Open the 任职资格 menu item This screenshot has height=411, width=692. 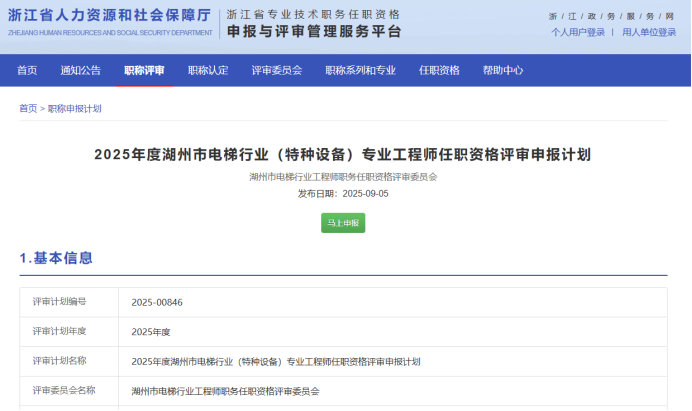439,70
